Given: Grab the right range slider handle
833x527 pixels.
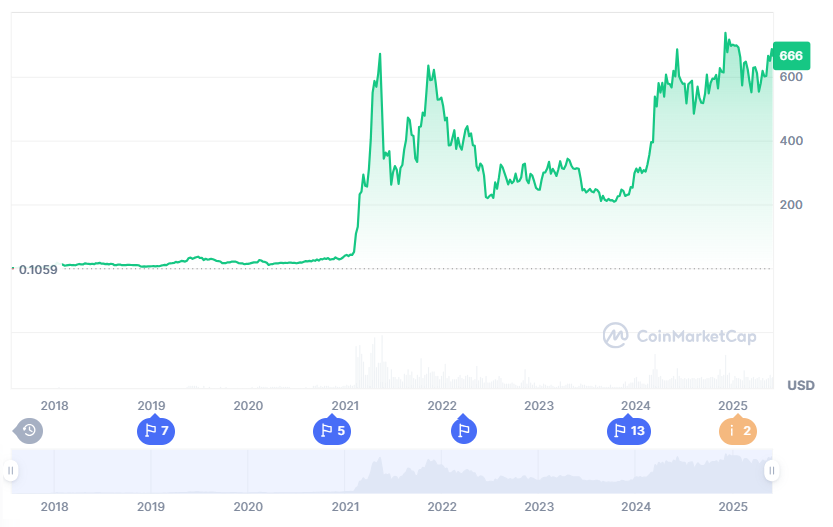Looking at the screenshot, I should click(772, 470).
